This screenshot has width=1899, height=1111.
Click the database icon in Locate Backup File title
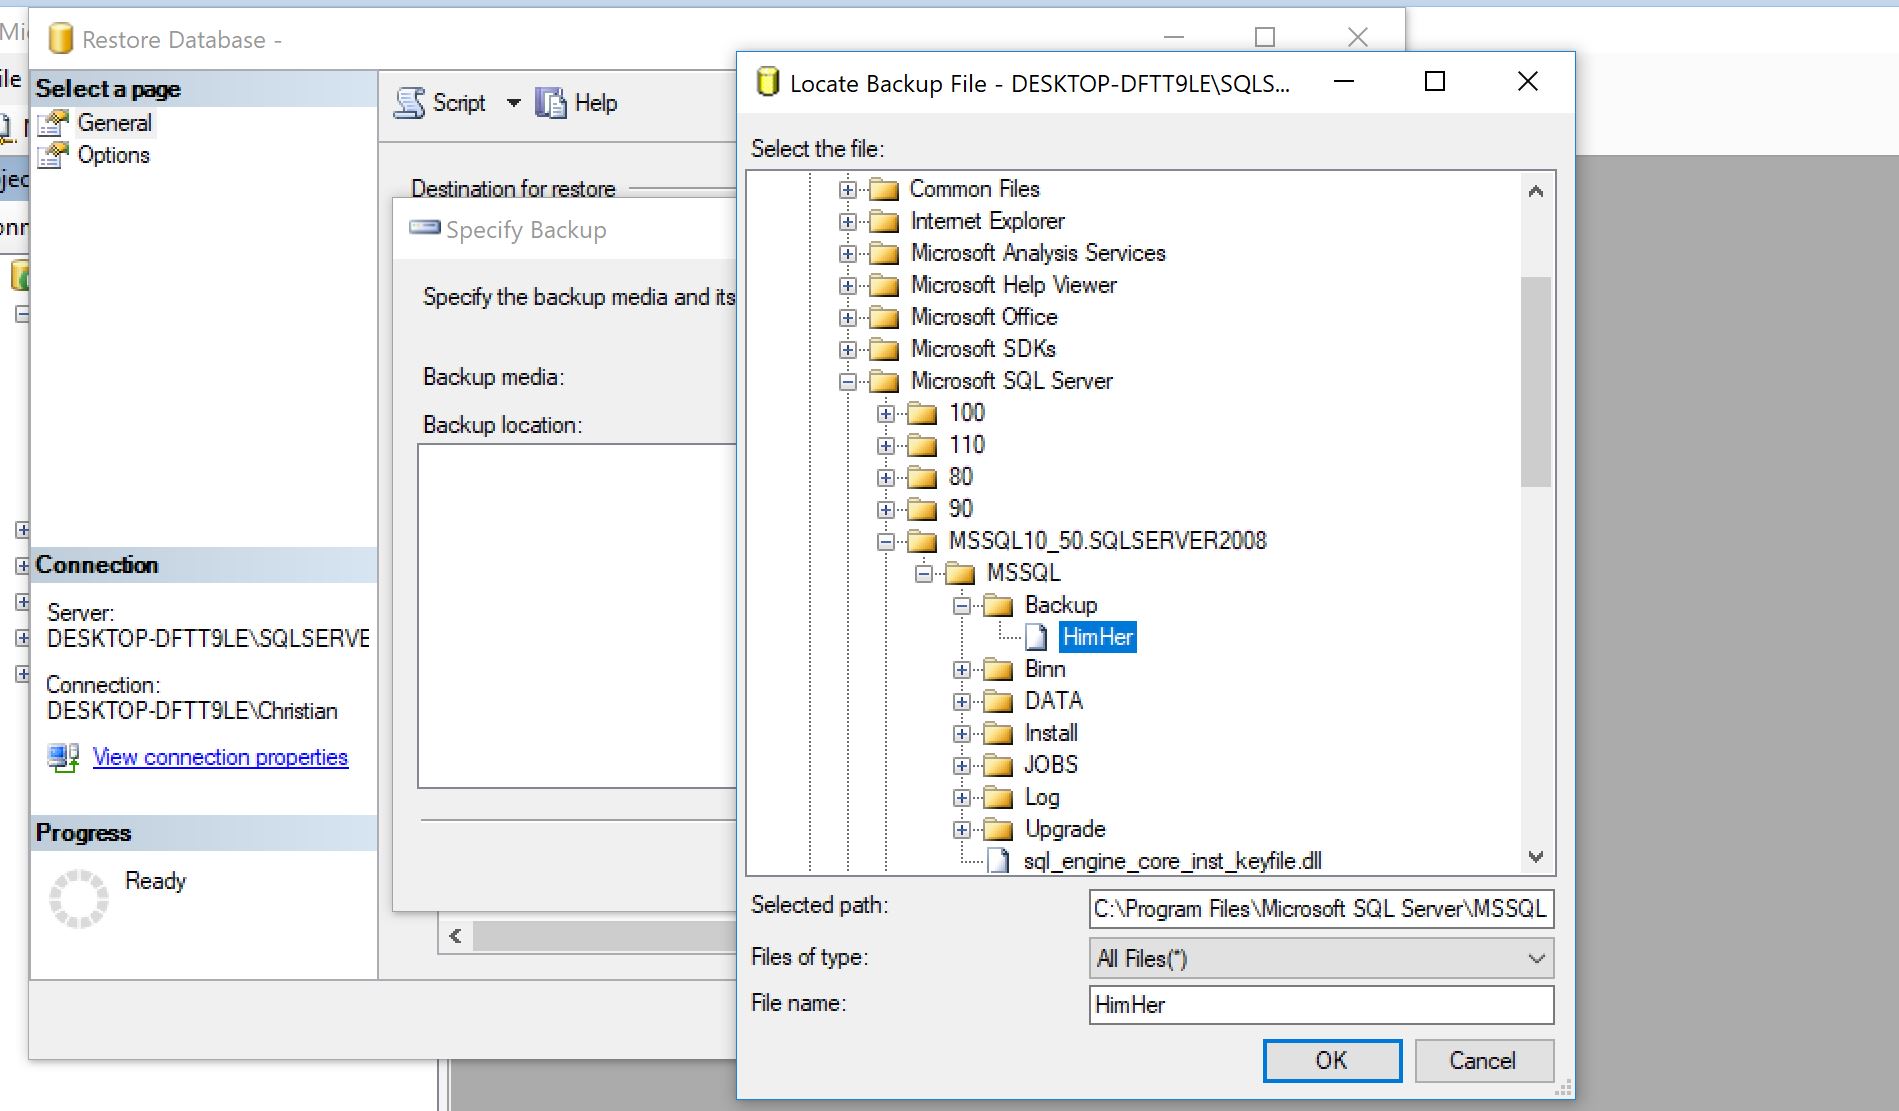tap(767, 81)
